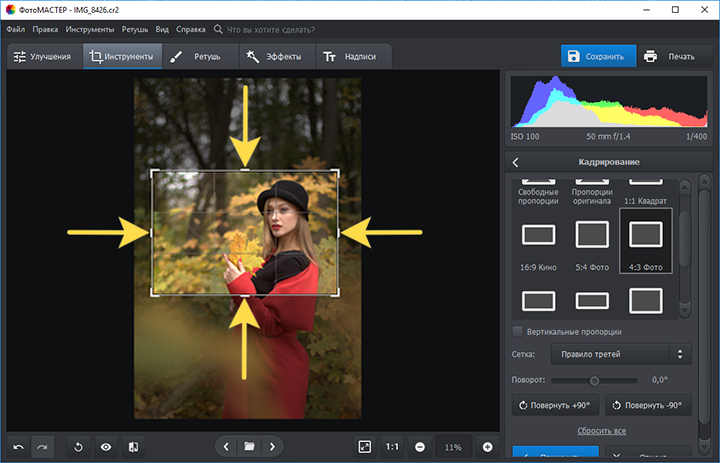This screenshot has height=463, width=720.
Task: Enable the Вертикальные пропорции checkbox
Action: pos(518,331)
